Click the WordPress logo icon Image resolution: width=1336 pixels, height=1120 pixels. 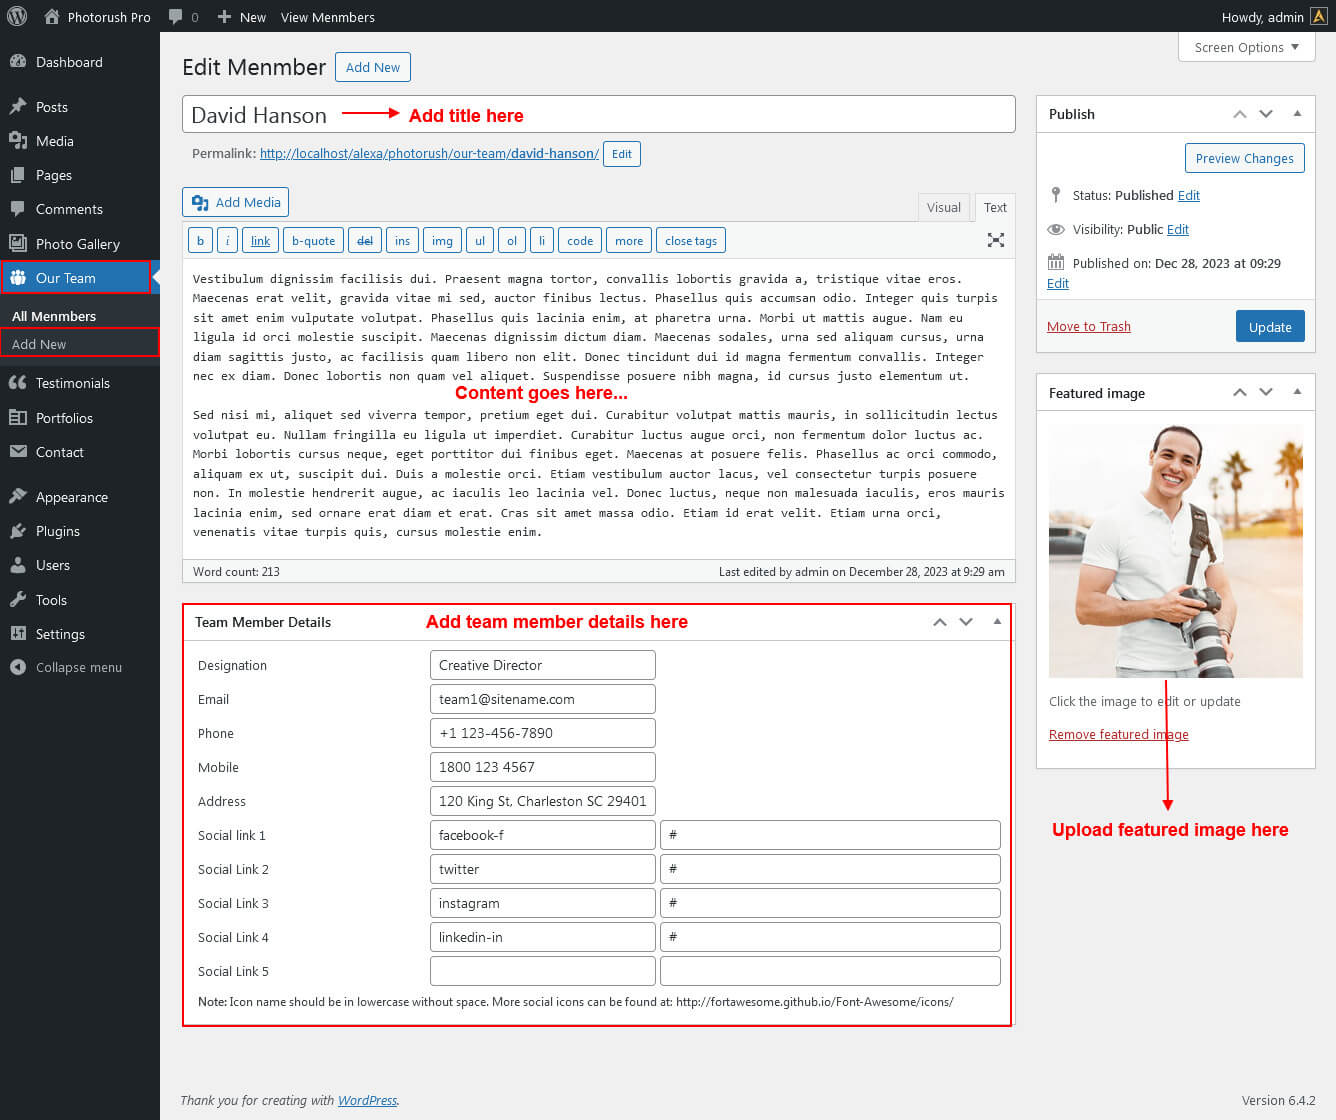point(17,17)
